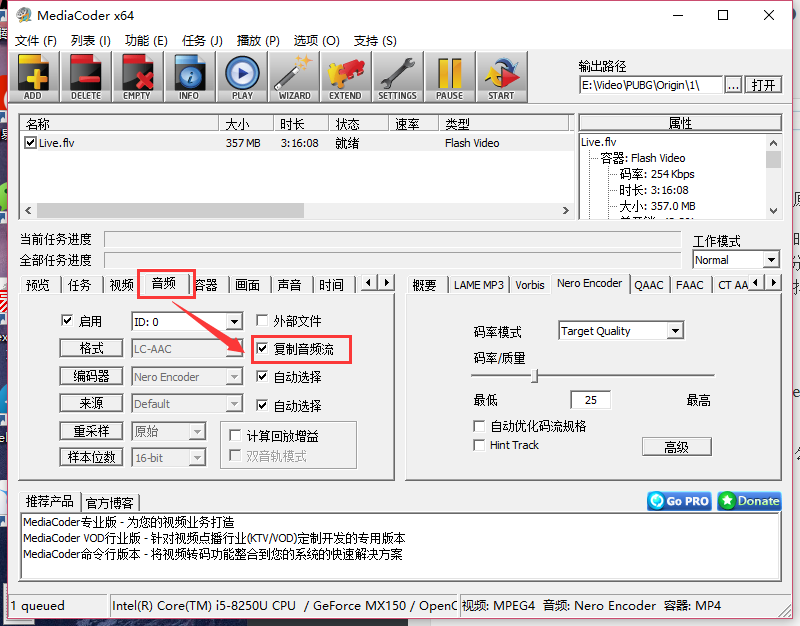Open the LC-AAC format dropdown

coord(234,349)
